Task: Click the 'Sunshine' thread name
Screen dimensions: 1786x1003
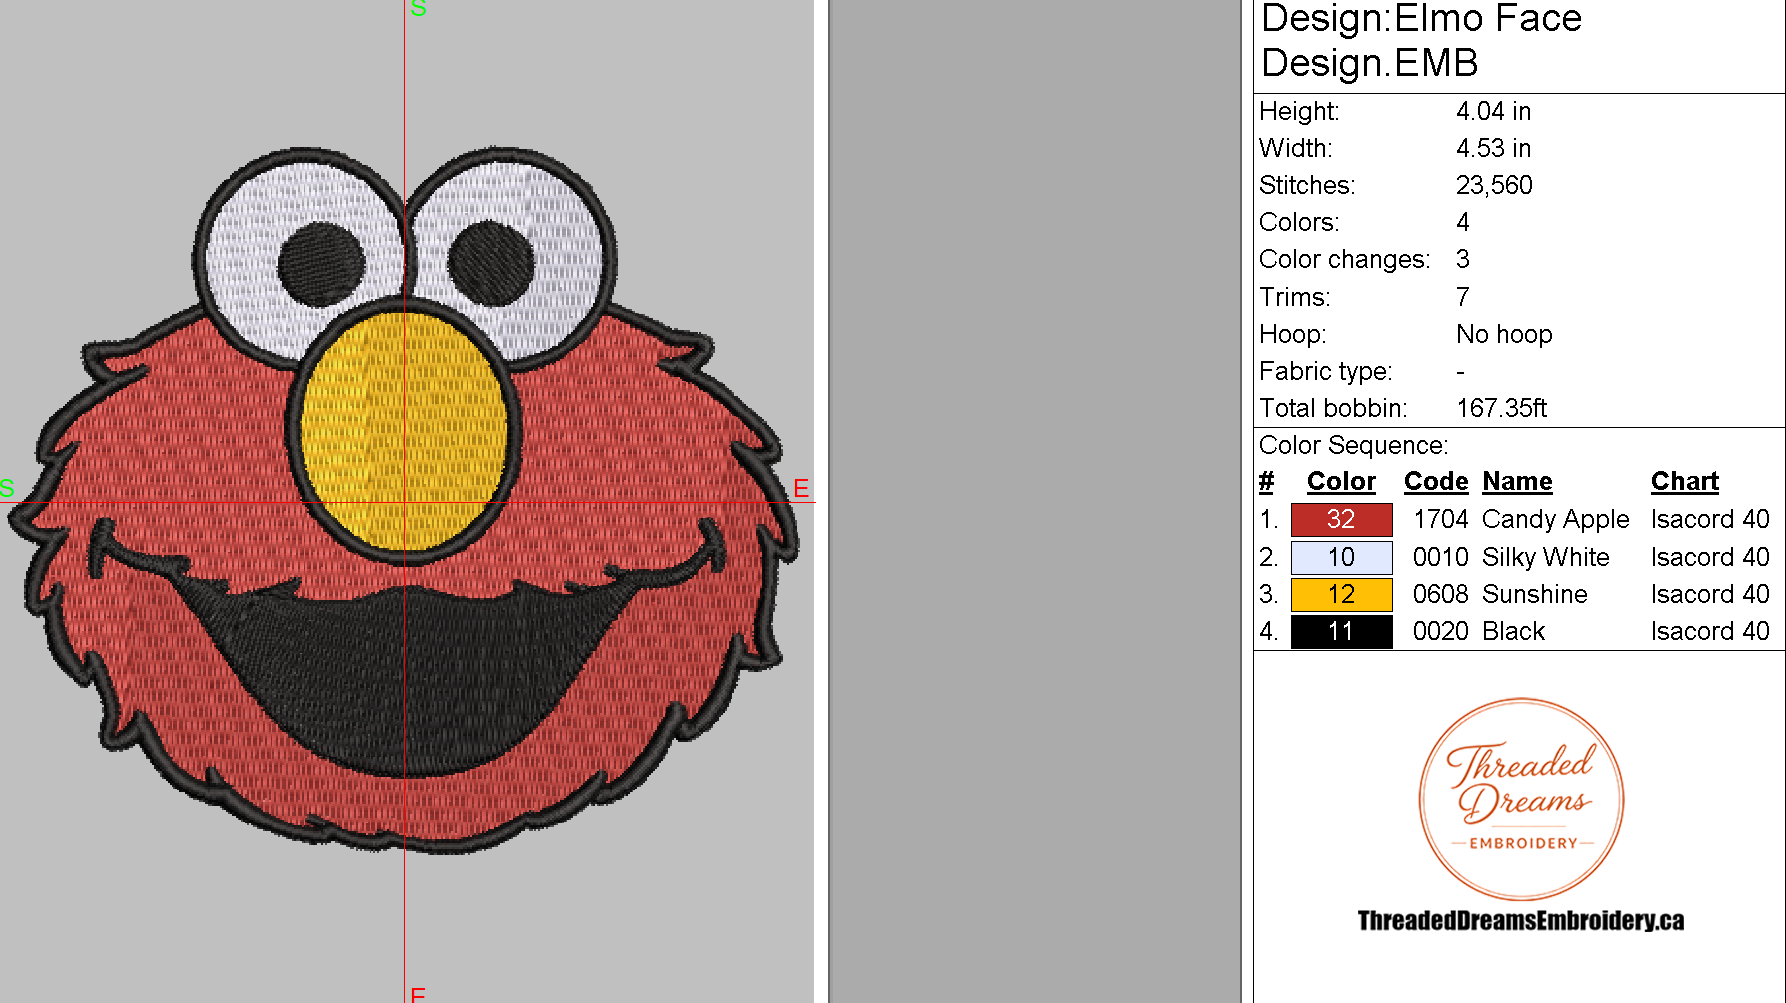Action: 1534,594
